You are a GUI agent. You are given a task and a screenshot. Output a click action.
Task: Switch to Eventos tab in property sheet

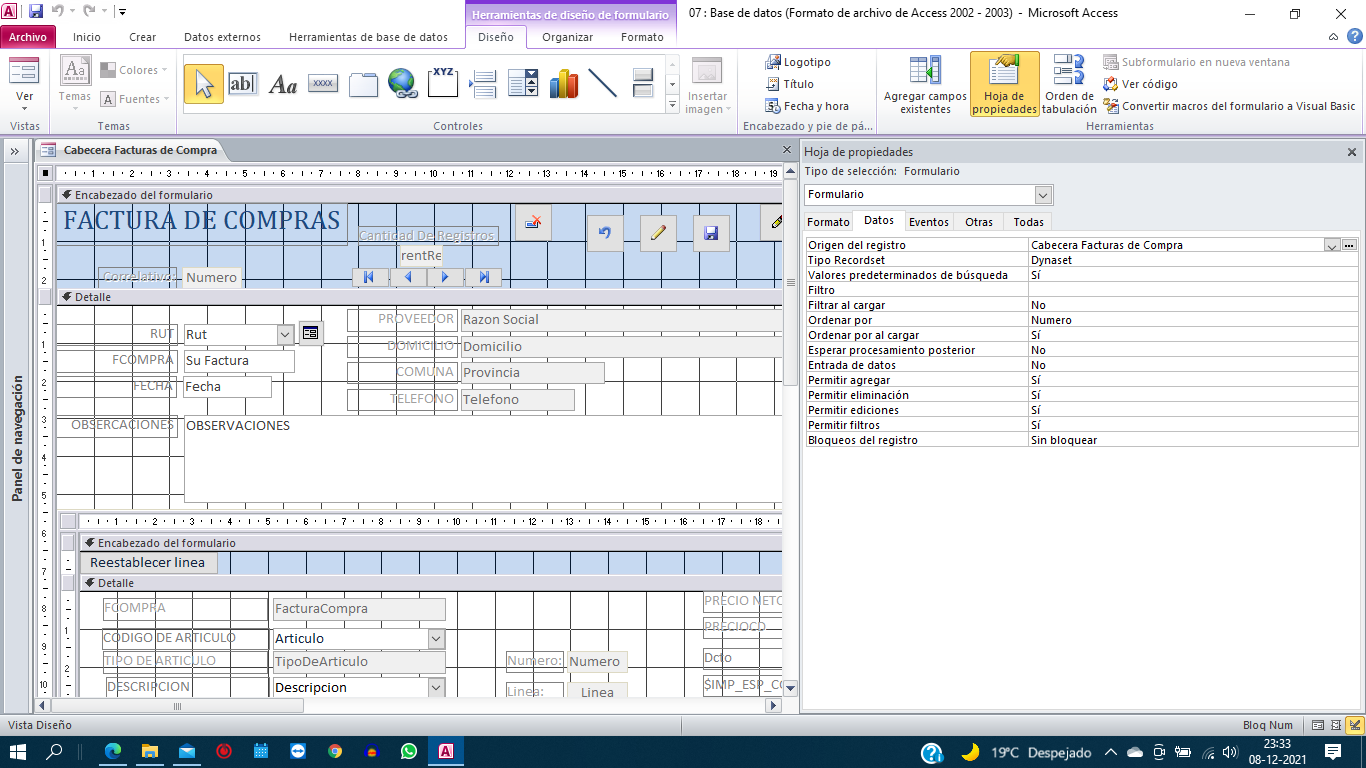coord(929,222)
